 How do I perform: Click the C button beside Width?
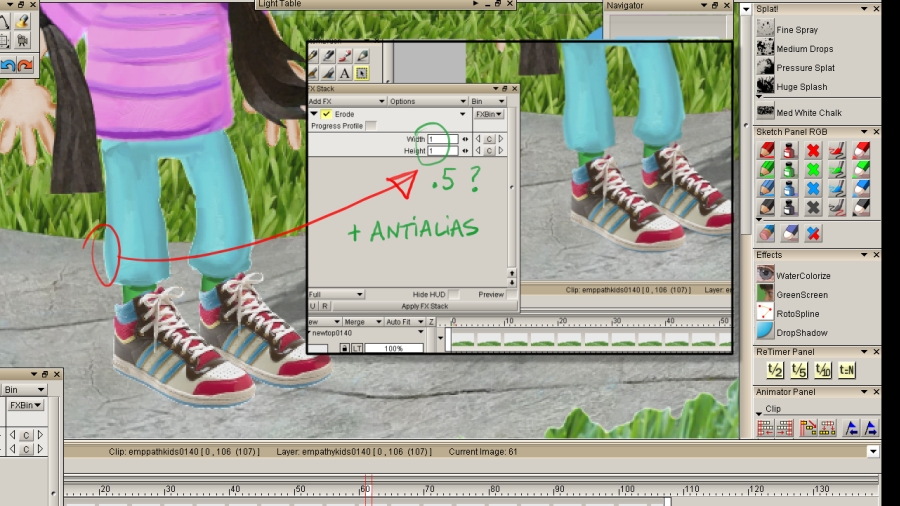[x=489, y=139]
